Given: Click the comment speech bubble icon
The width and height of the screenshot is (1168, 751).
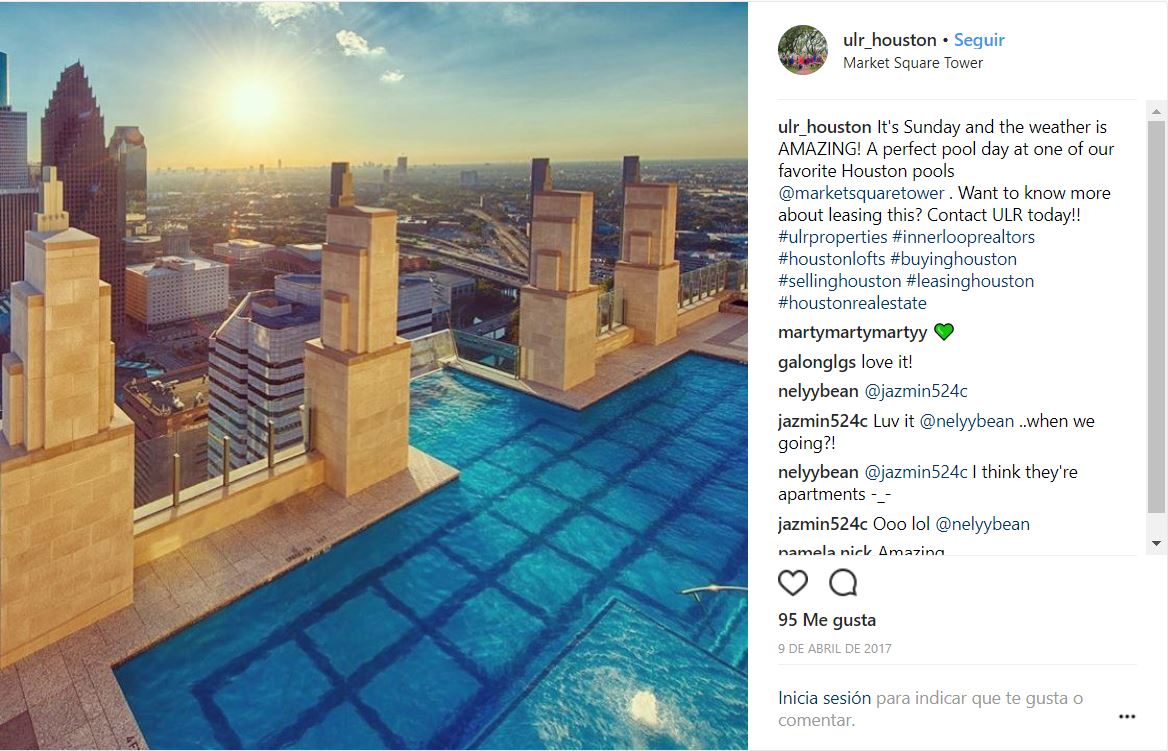Looking at the screenshot, I should [x=843, y=583].
